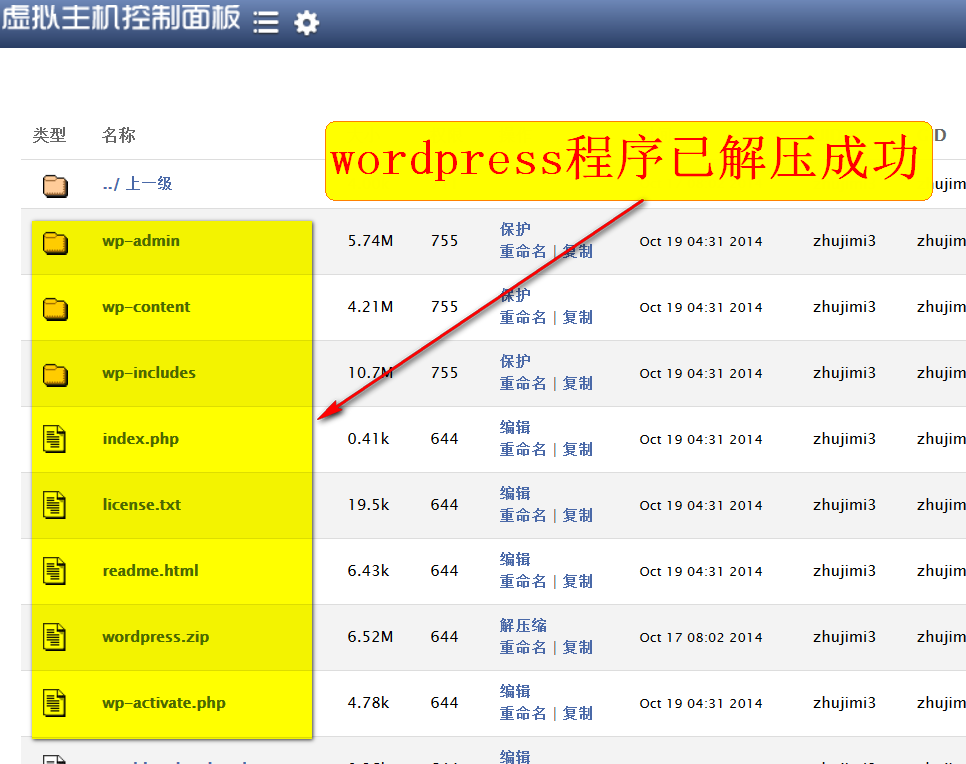Screen dimensions: 966x764
Task: Go up one level via ../ 上一级
Action: point(137,184)
